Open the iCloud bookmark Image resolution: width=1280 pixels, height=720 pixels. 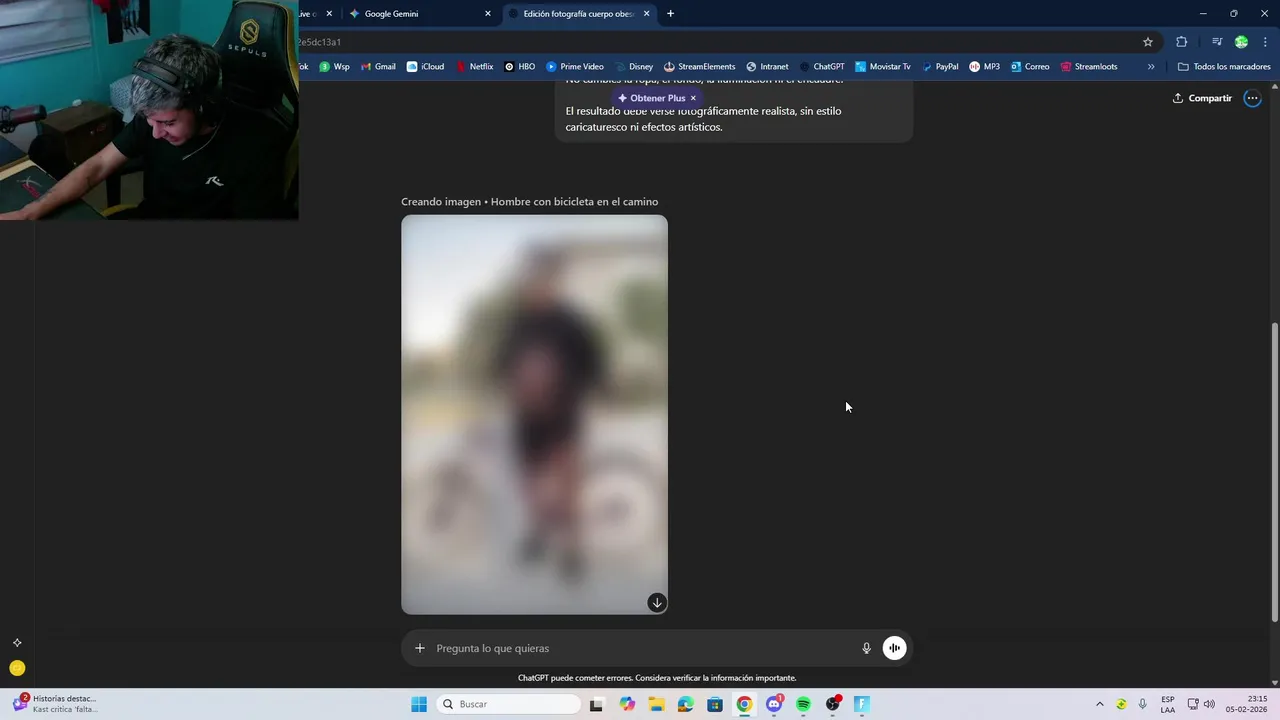425,67
